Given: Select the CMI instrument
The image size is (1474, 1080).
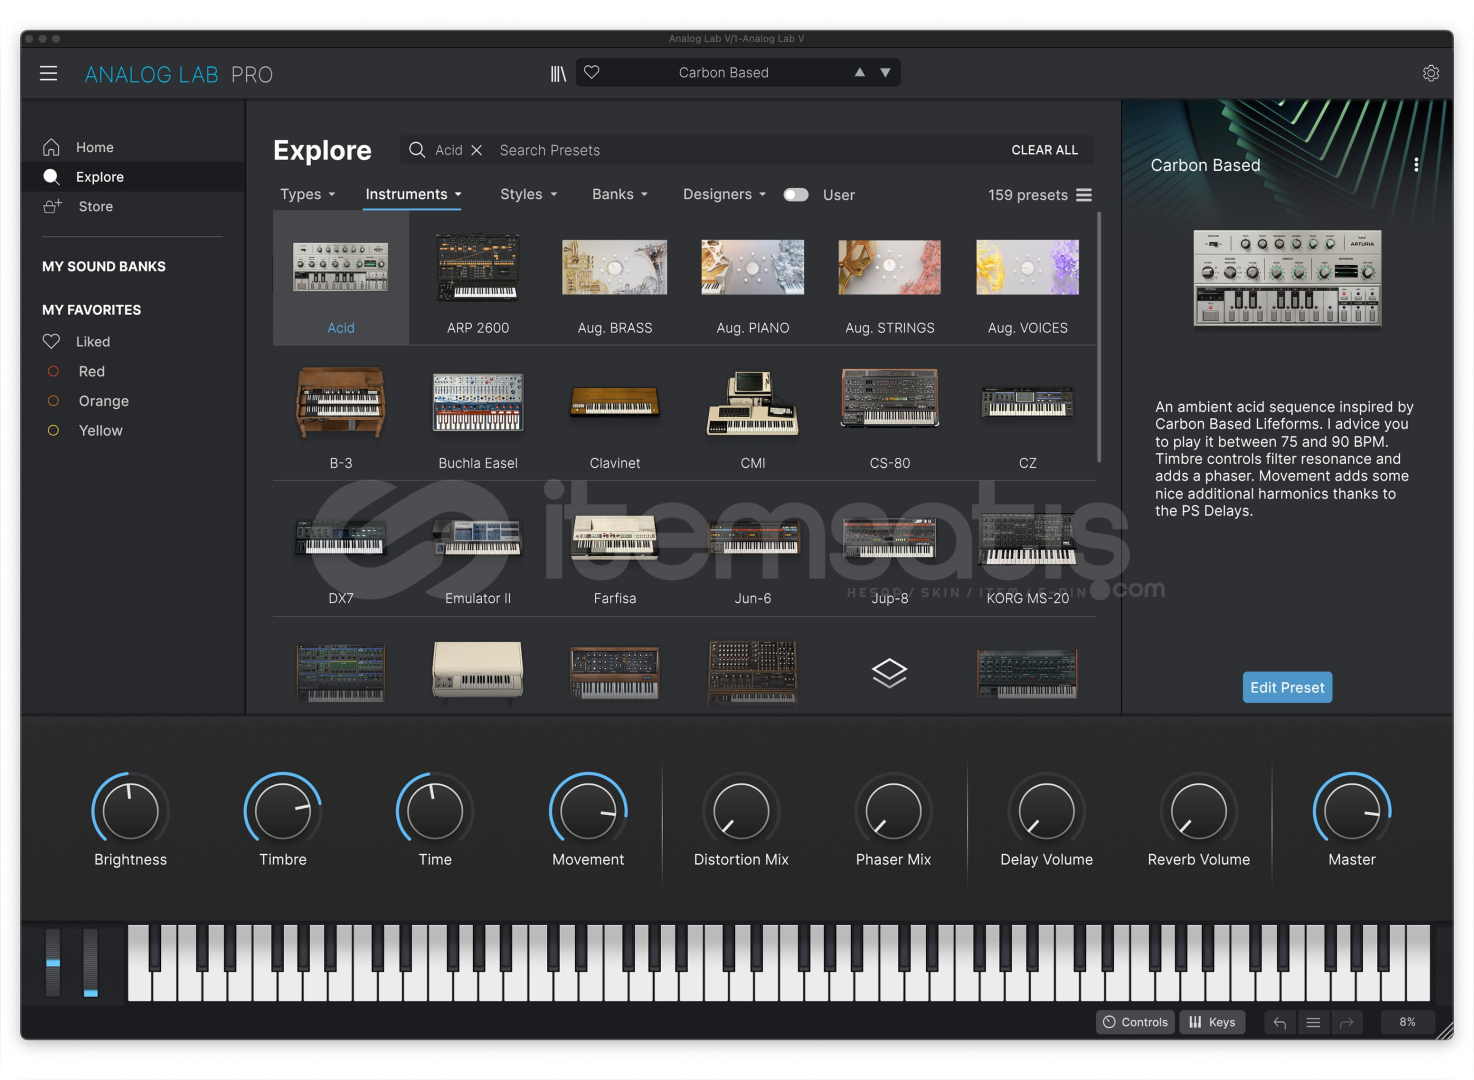Looking at the screenshot, I should pos(753,415).
